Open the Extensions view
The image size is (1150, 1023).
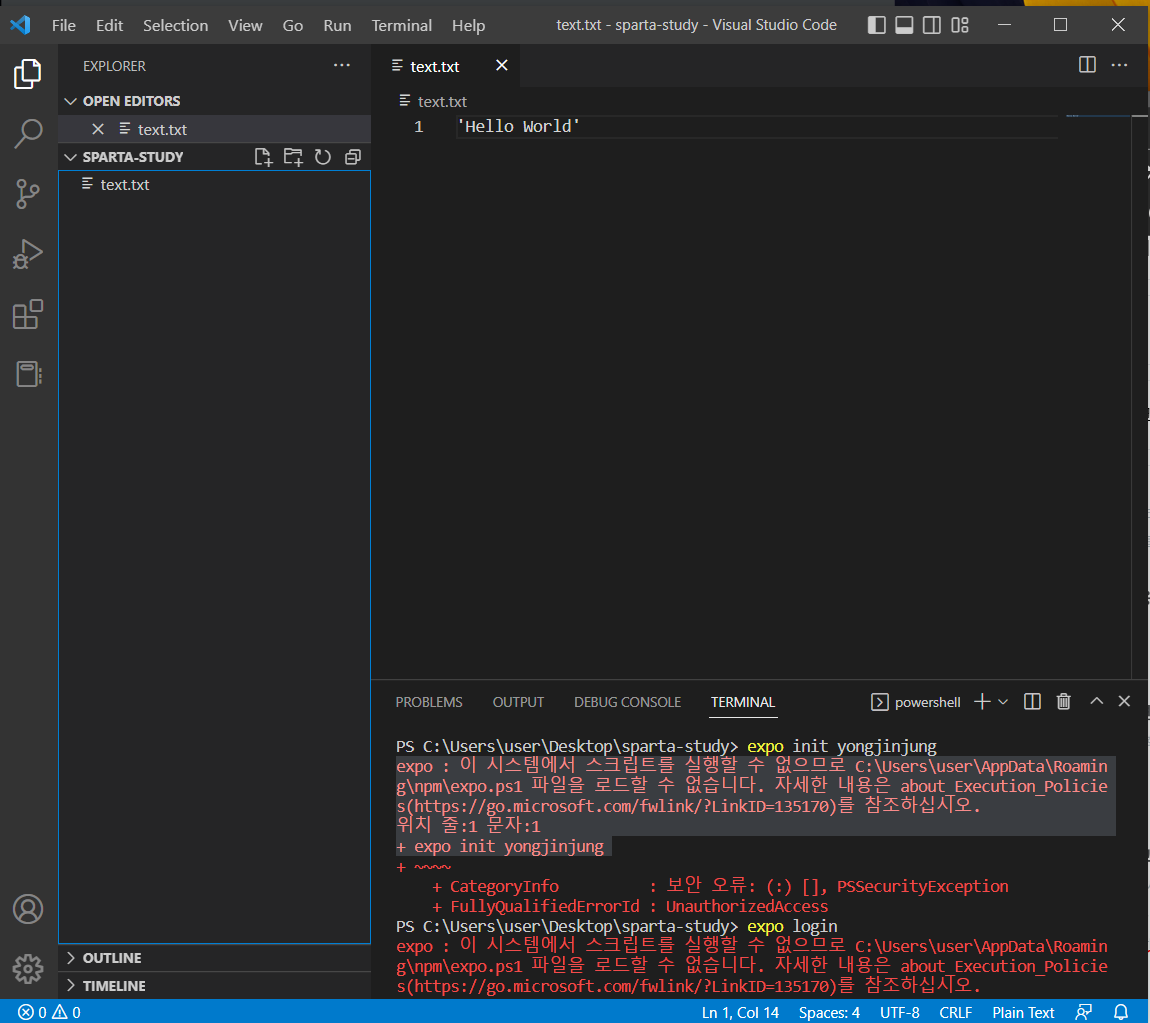click(28, 315)
